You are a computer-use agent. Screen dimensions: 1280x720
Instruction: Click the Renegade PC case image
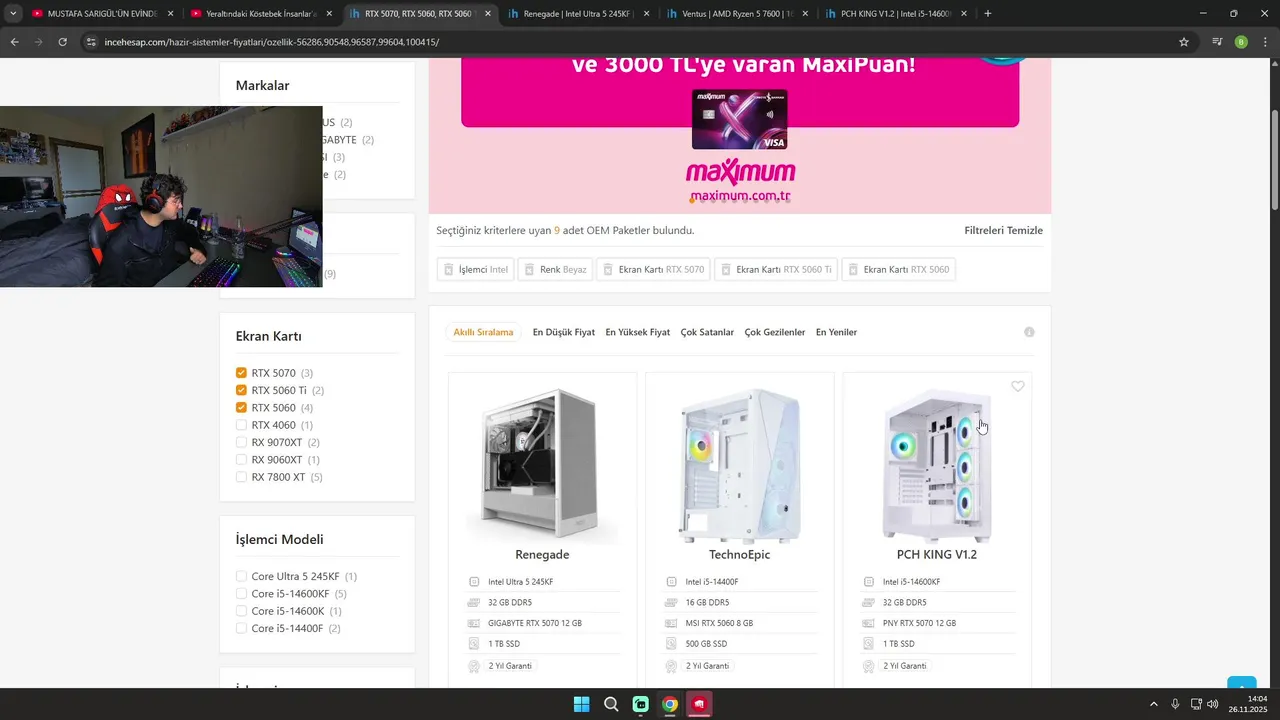(x=542, y=465)
